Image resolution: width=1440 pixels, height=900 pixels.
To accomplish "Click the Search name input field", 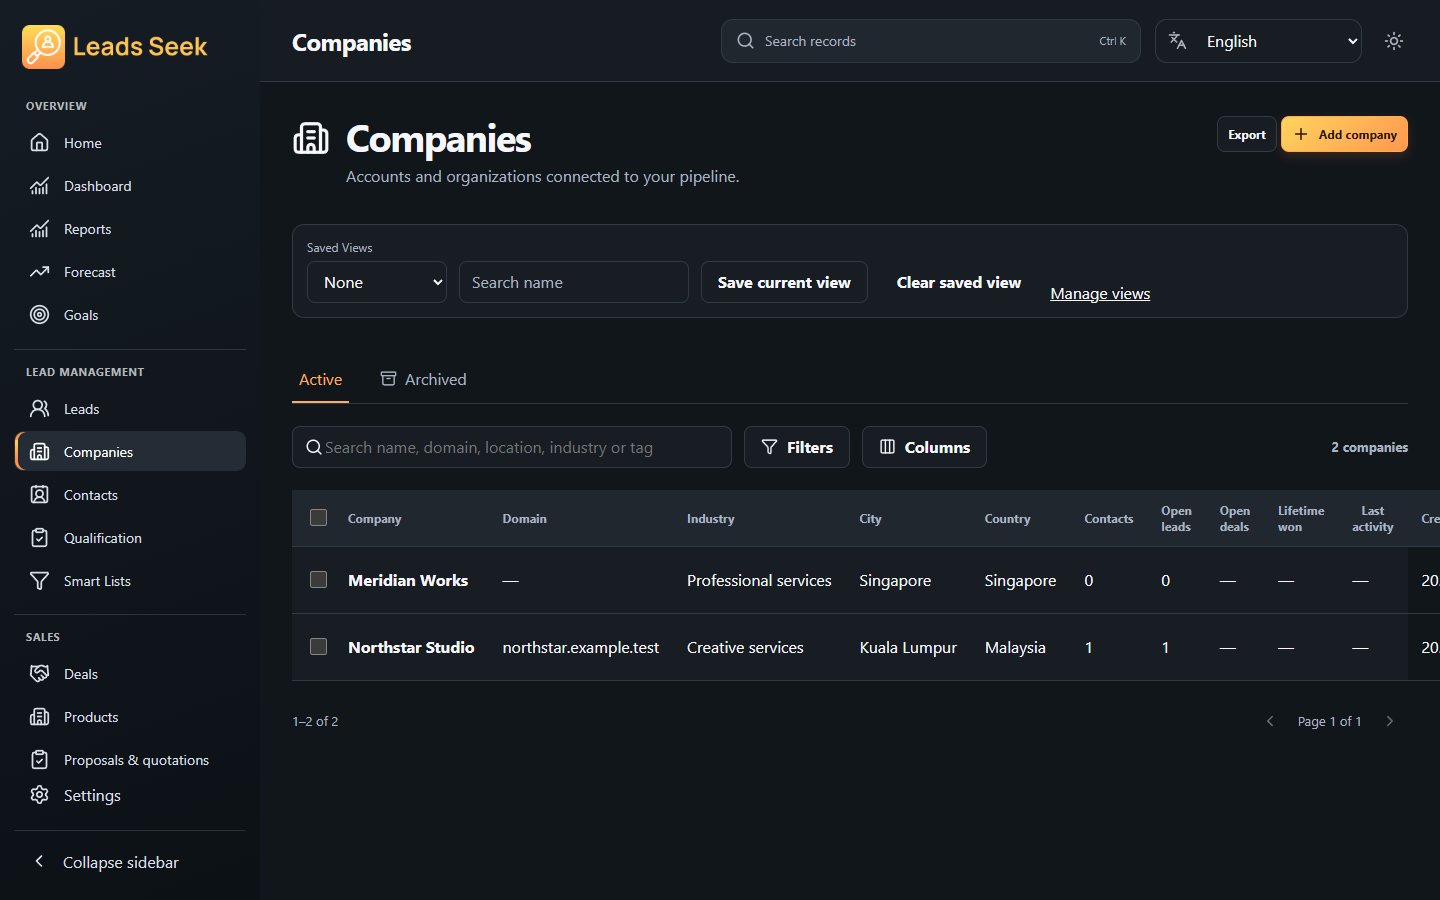I will (x=574, y=282).
